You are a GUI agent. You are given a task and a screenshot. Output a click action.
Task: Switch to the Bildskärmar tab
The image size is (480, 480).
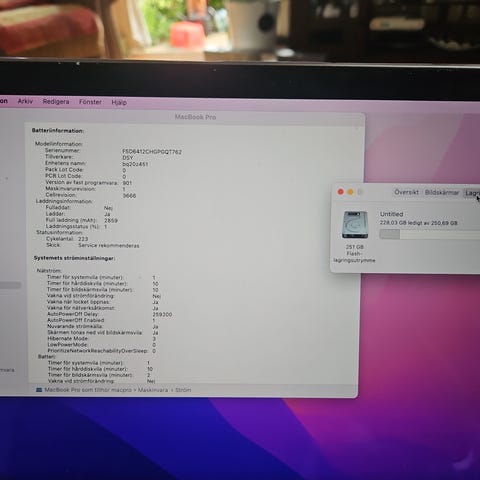[x=442, y=192]
